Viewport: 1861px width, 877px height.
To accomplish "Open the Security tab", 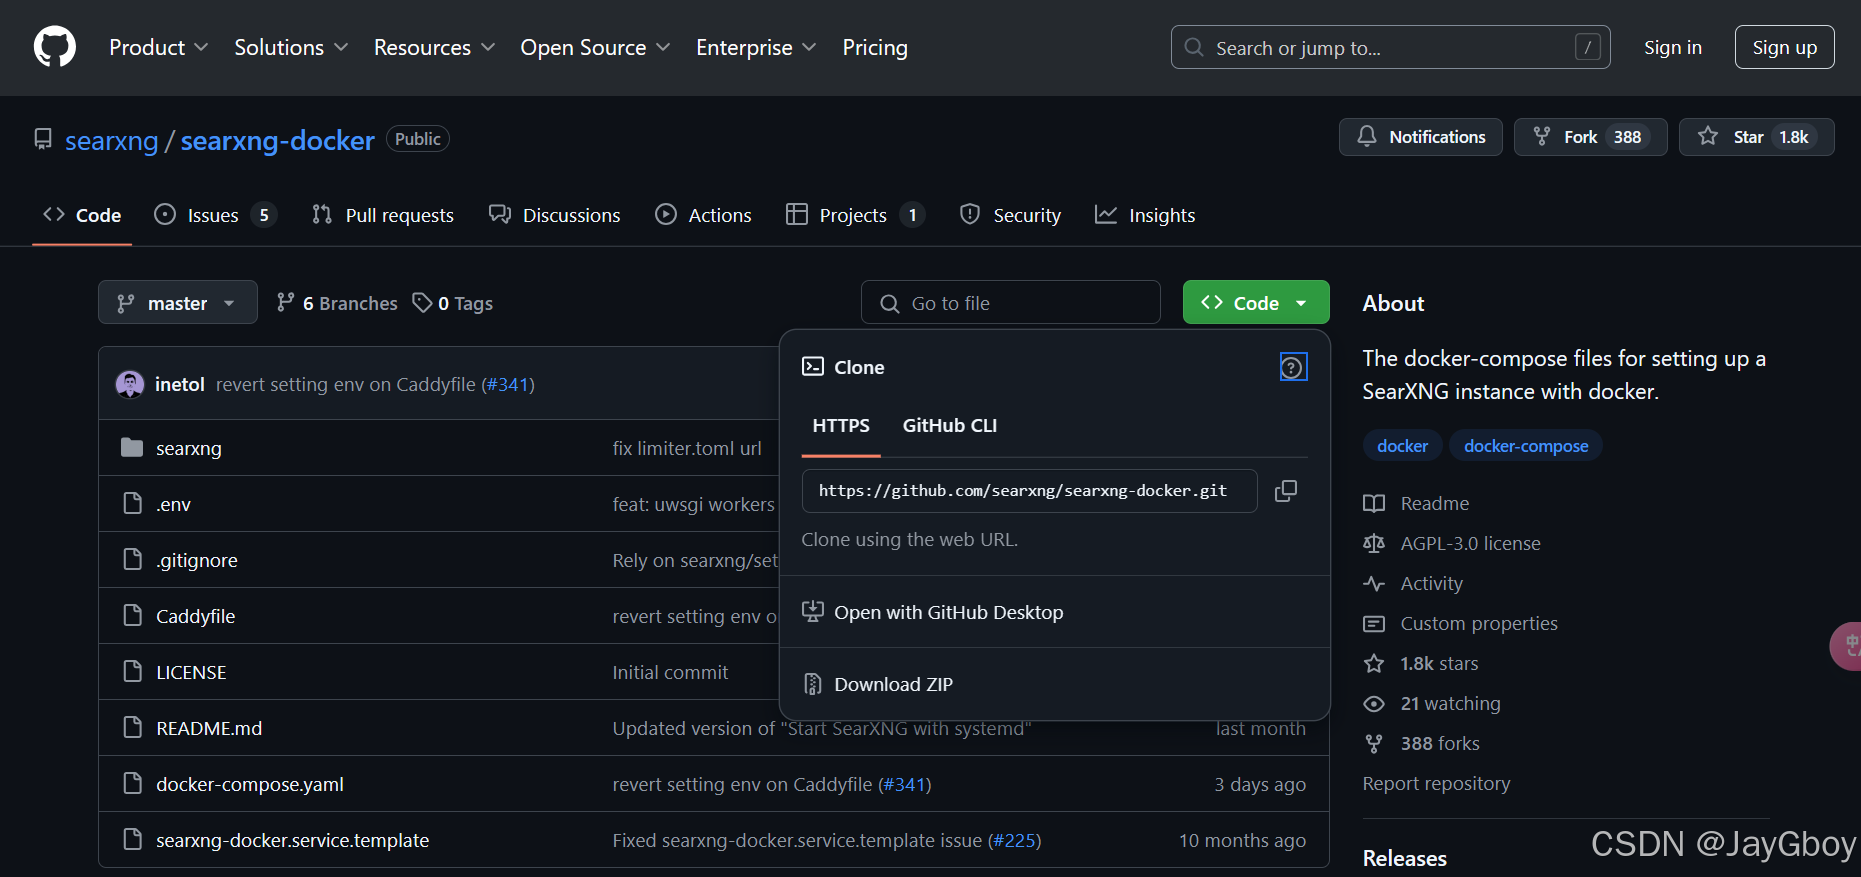I will (x=1010, y=215).
